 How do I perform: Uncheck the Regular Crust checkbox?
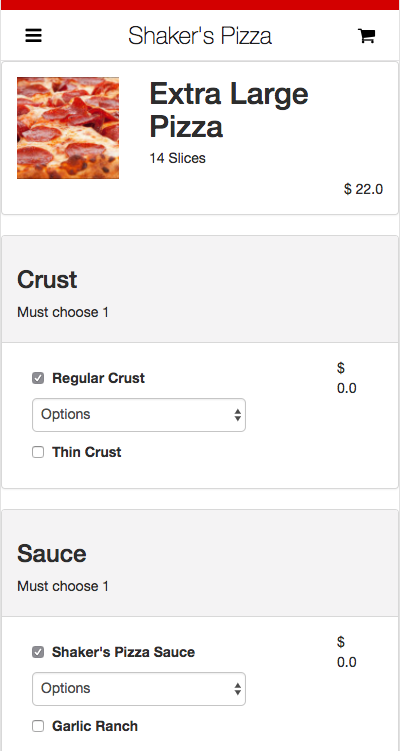38,378
